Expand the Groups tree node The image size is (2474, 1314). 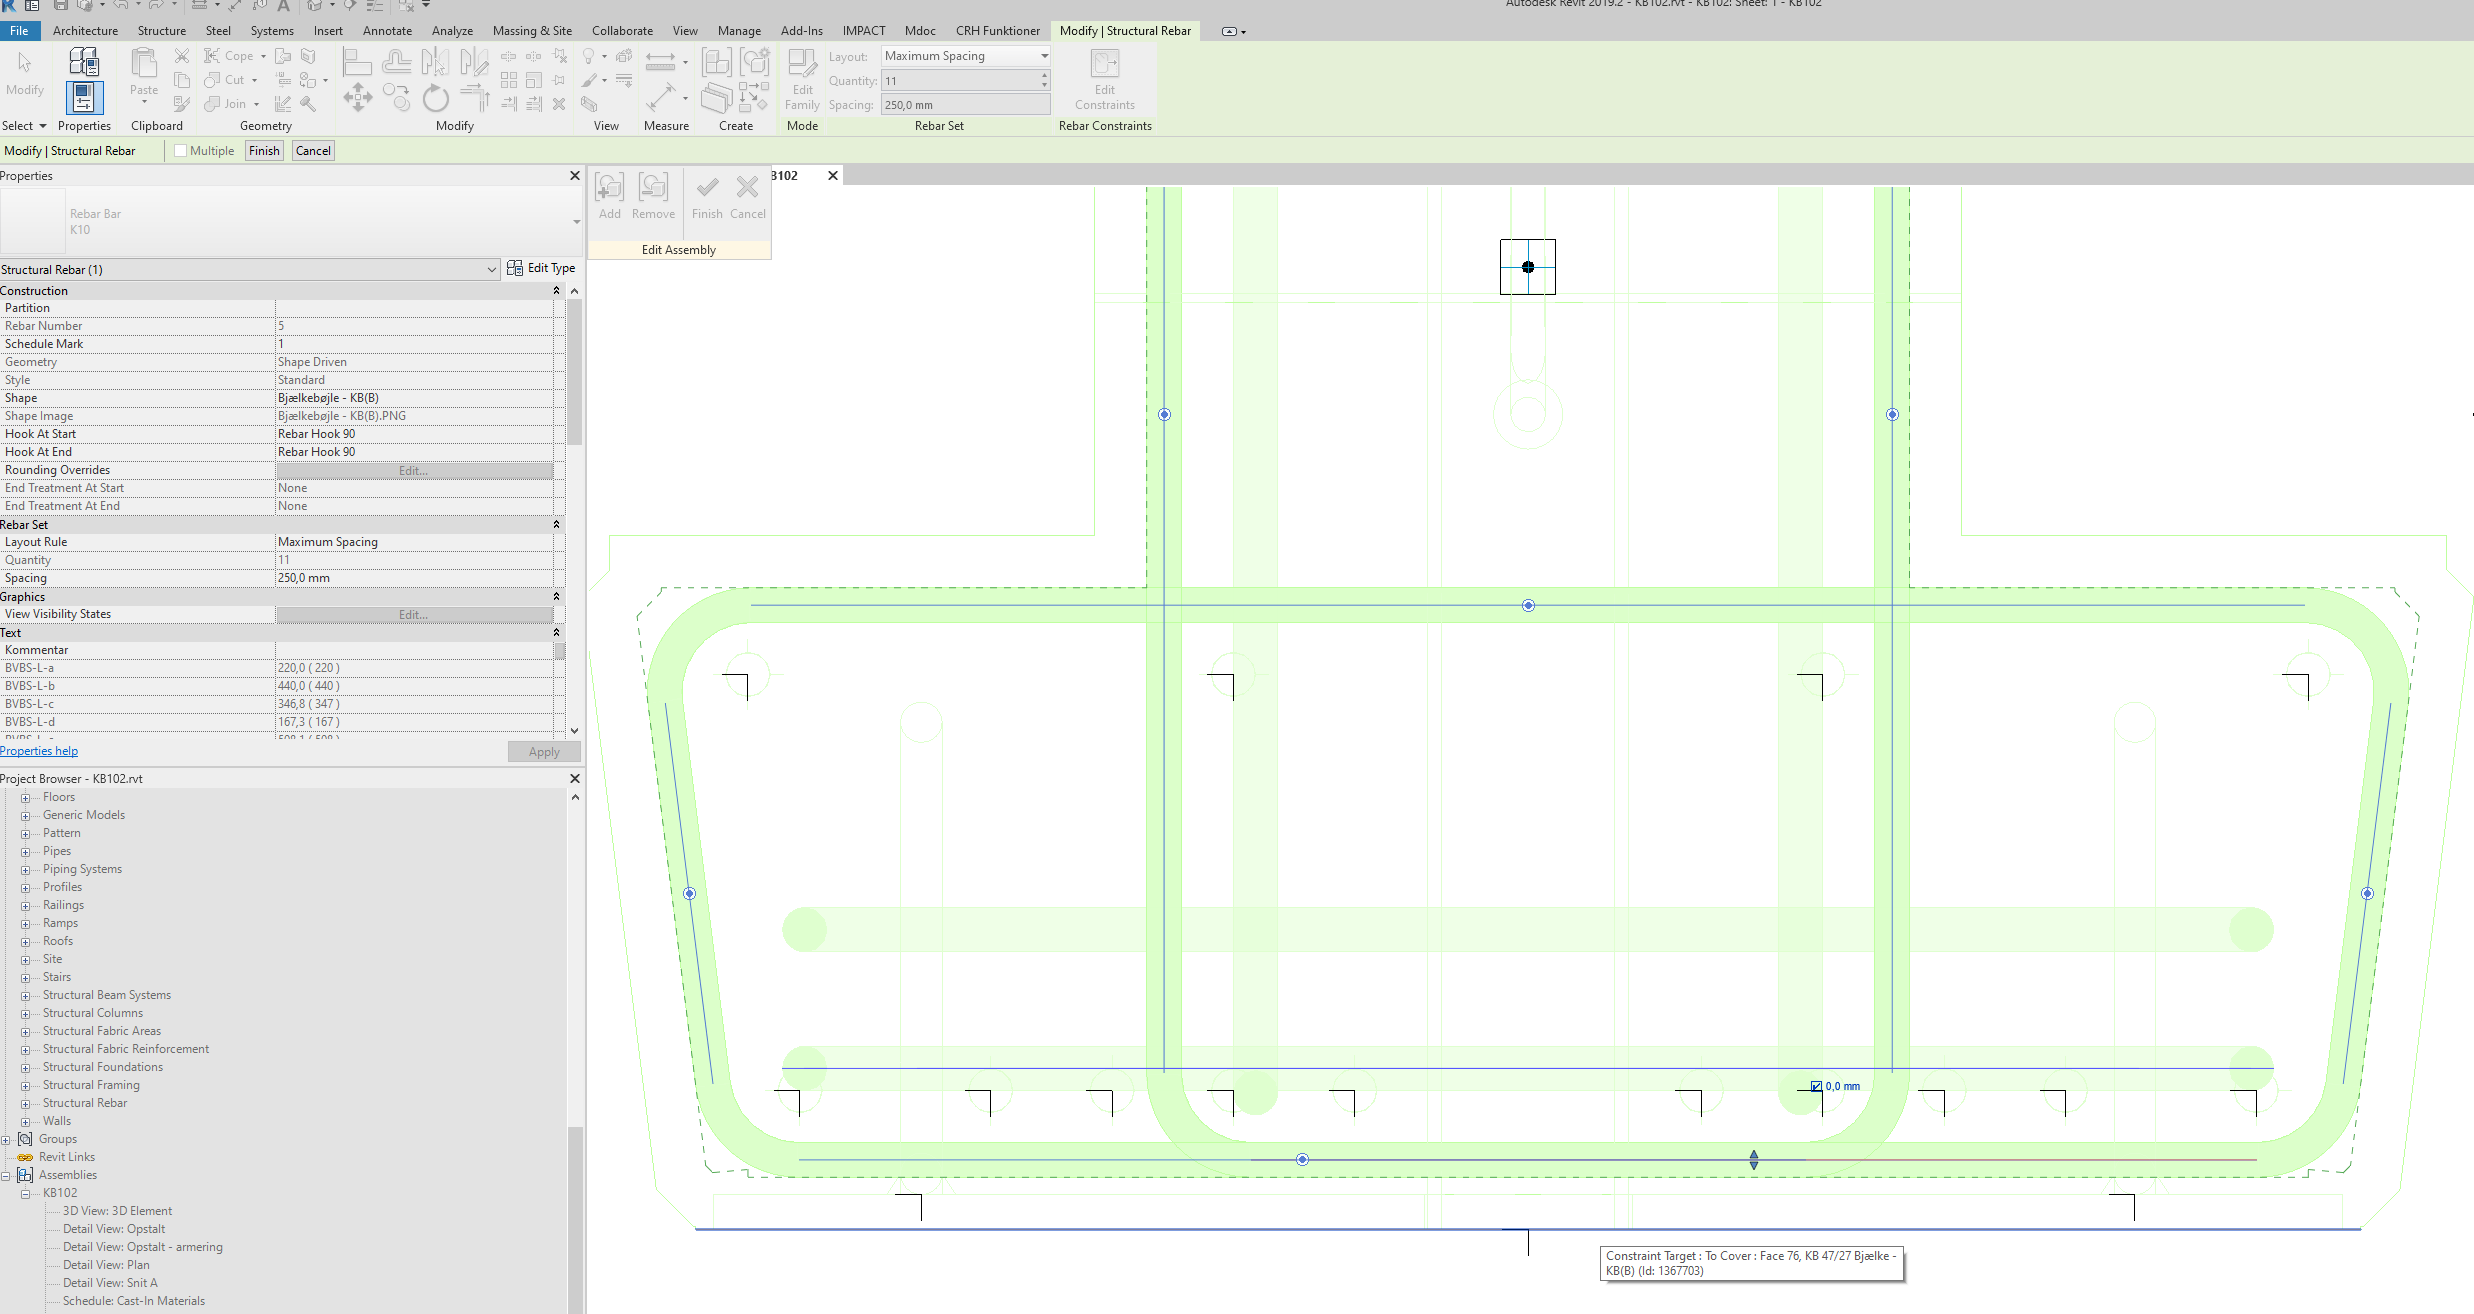[5, 1140]
